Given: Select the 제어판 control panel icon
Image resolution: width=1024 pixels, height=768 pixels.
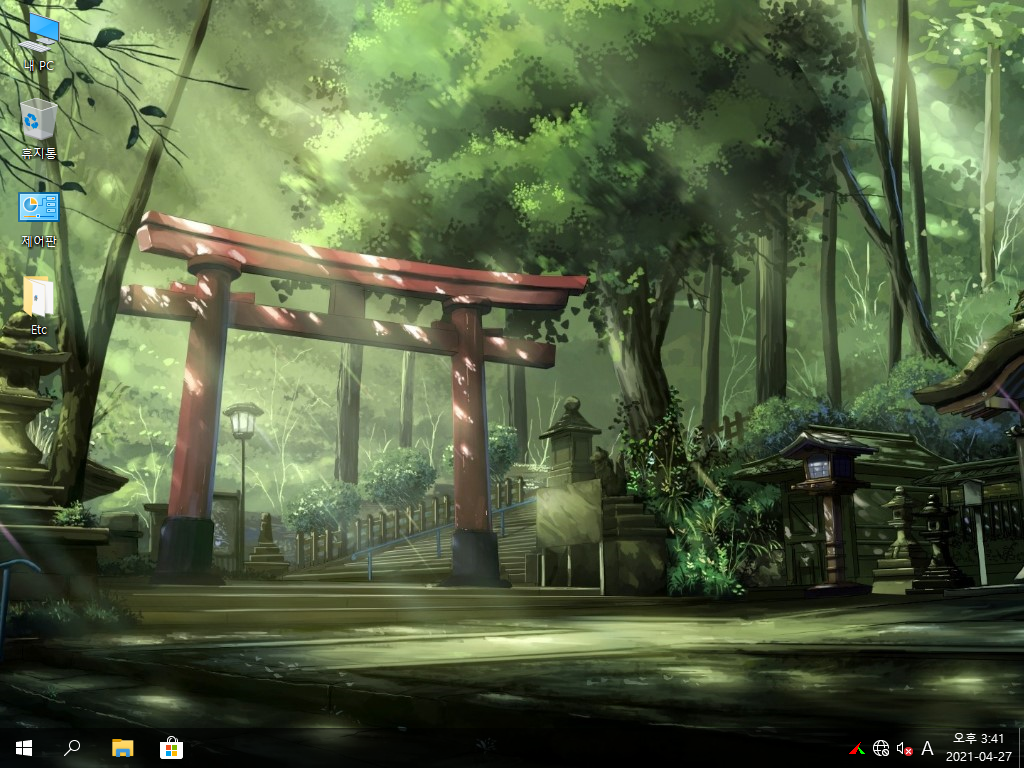Looking at the screenshot, I should click(x=39, y=219).
